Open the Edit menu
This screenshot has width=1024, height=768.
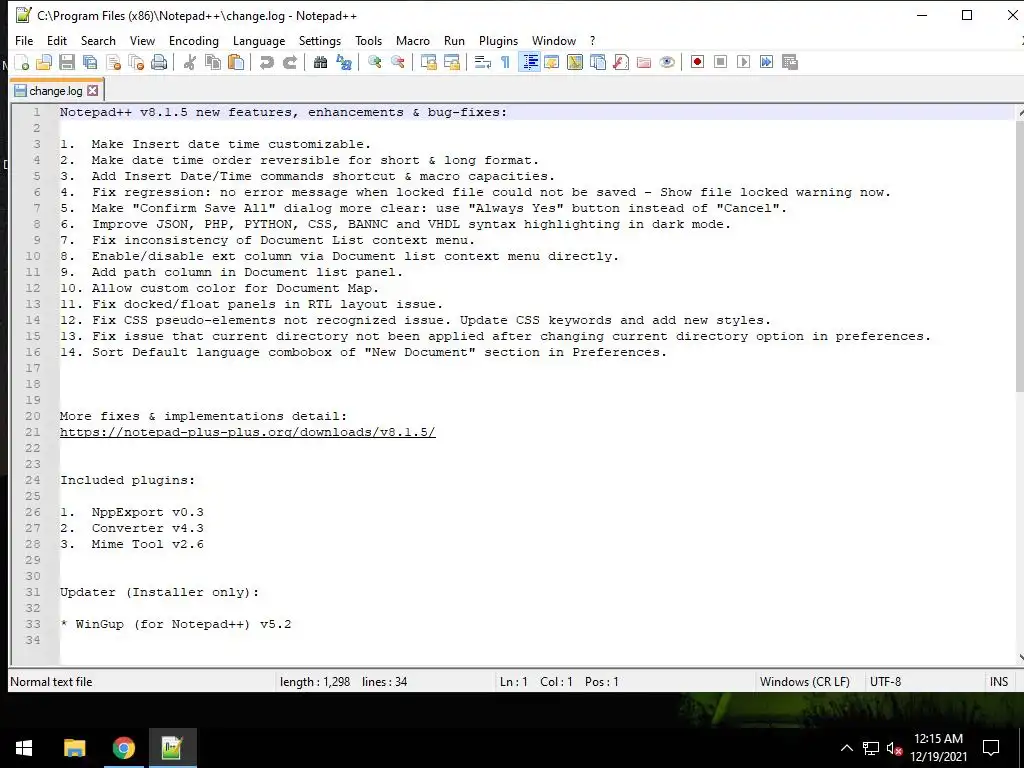tap(57, 40)
